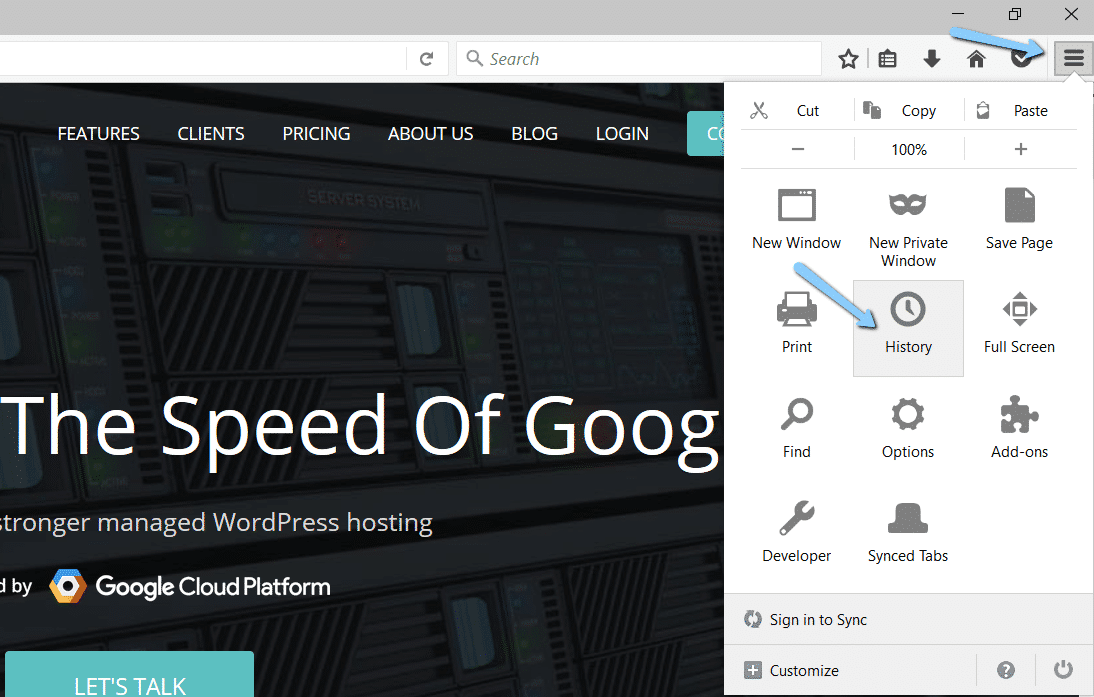Open the BLOG menu item
The image size is (1094, 697).
(534, 133)
